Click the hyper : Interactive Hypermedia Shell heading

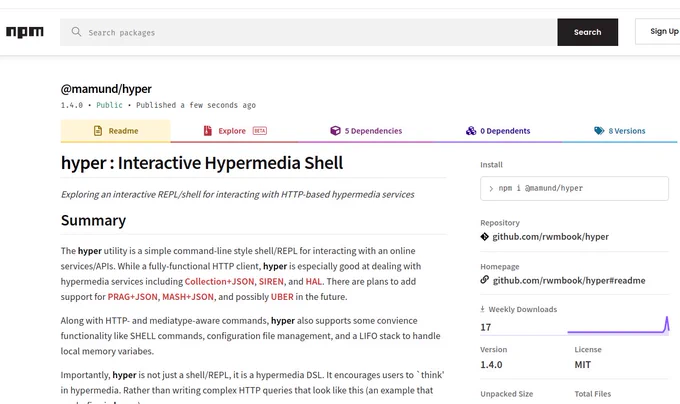[202, 163]
